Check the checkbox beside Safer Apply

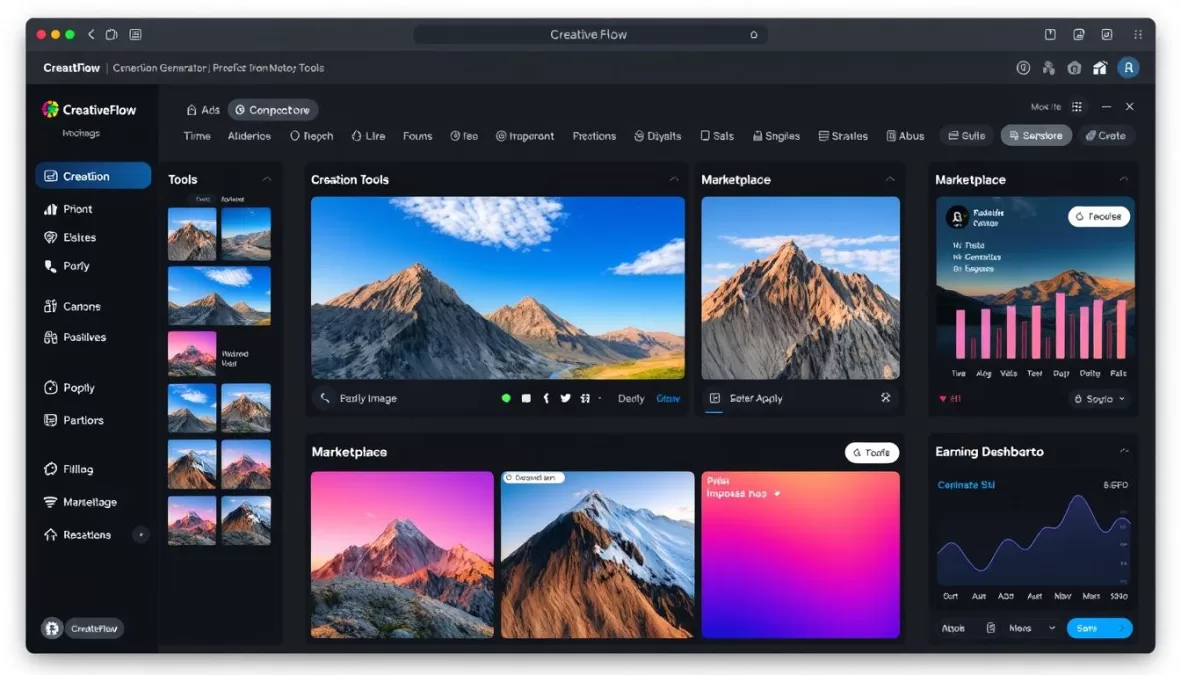pyautogui.click(x=714, y=397)
